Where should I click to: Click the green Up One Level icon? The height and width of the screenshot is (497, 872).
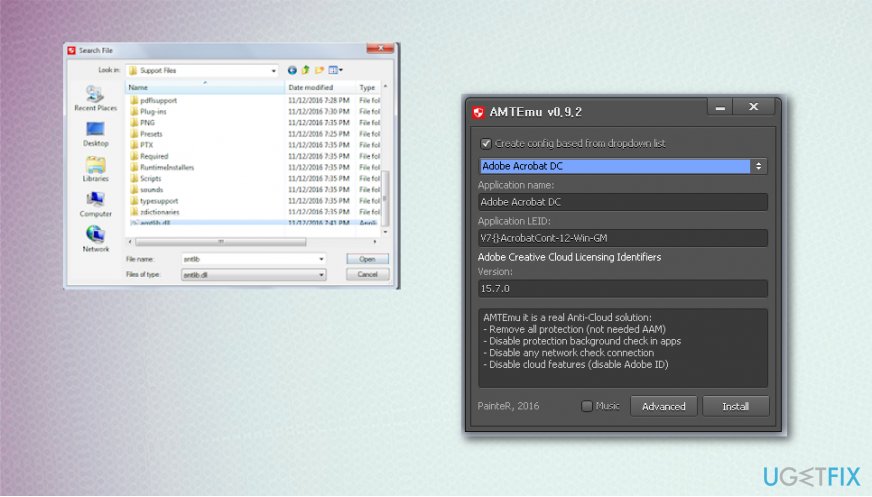(305, 70)
